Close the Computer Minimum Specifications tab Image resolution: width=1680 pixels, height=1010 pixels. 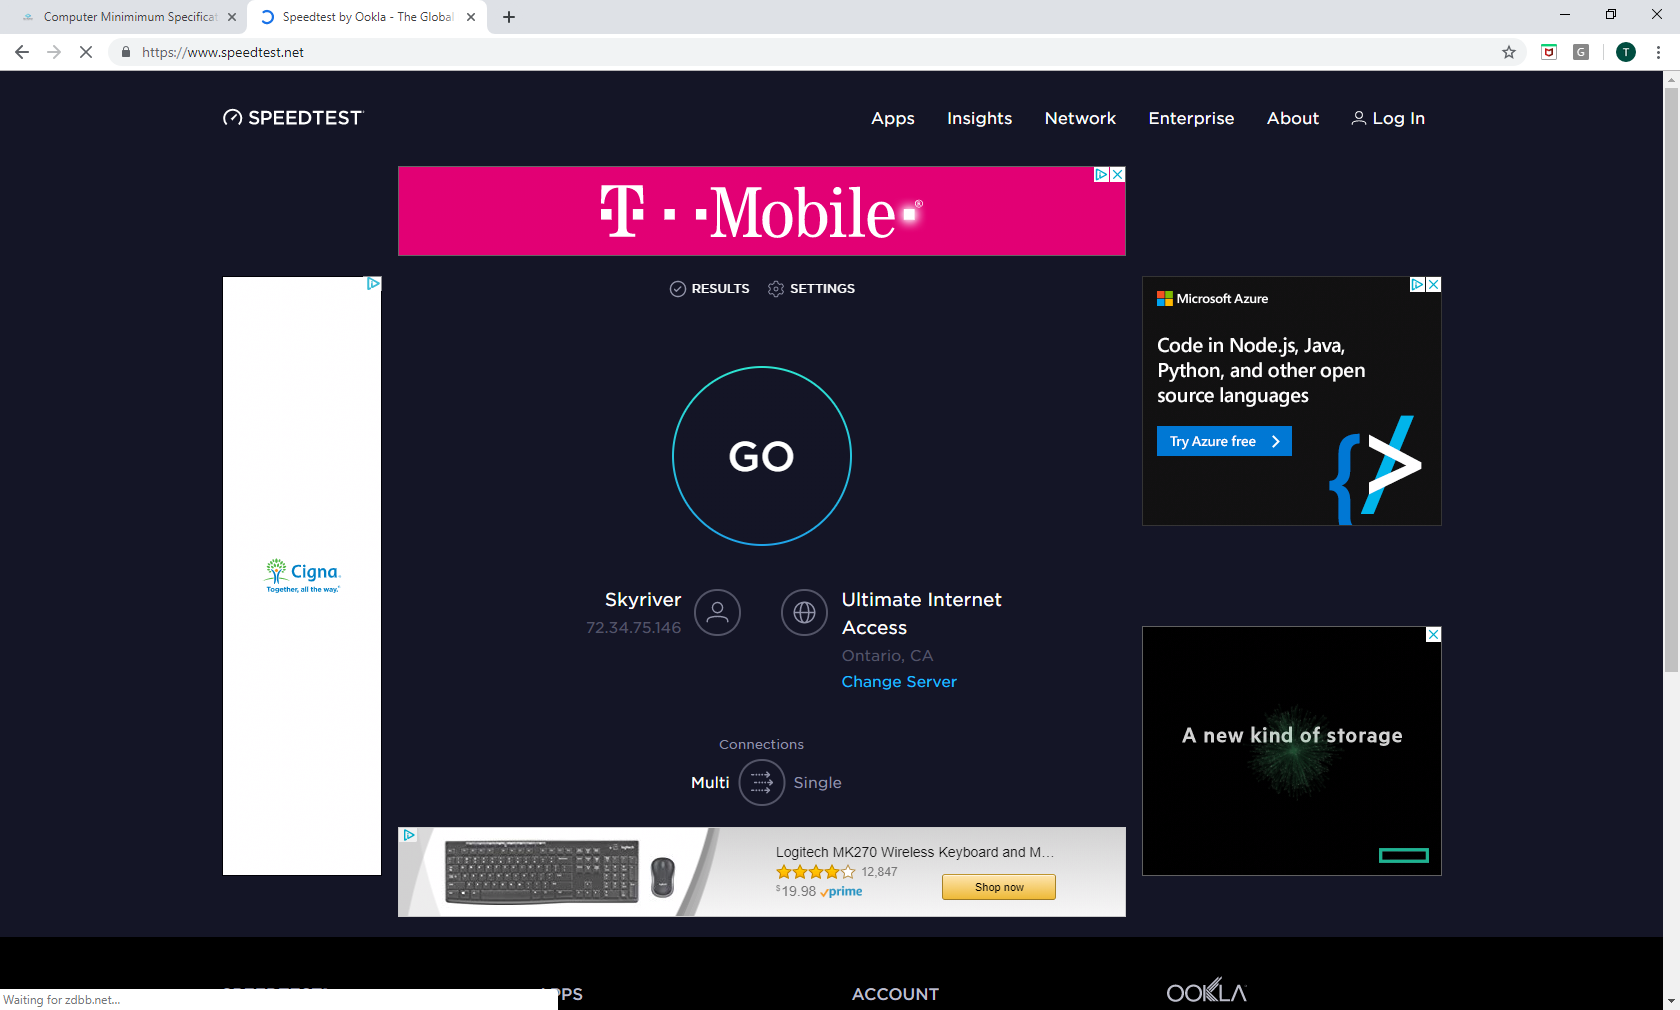click(x=232, y=17)
